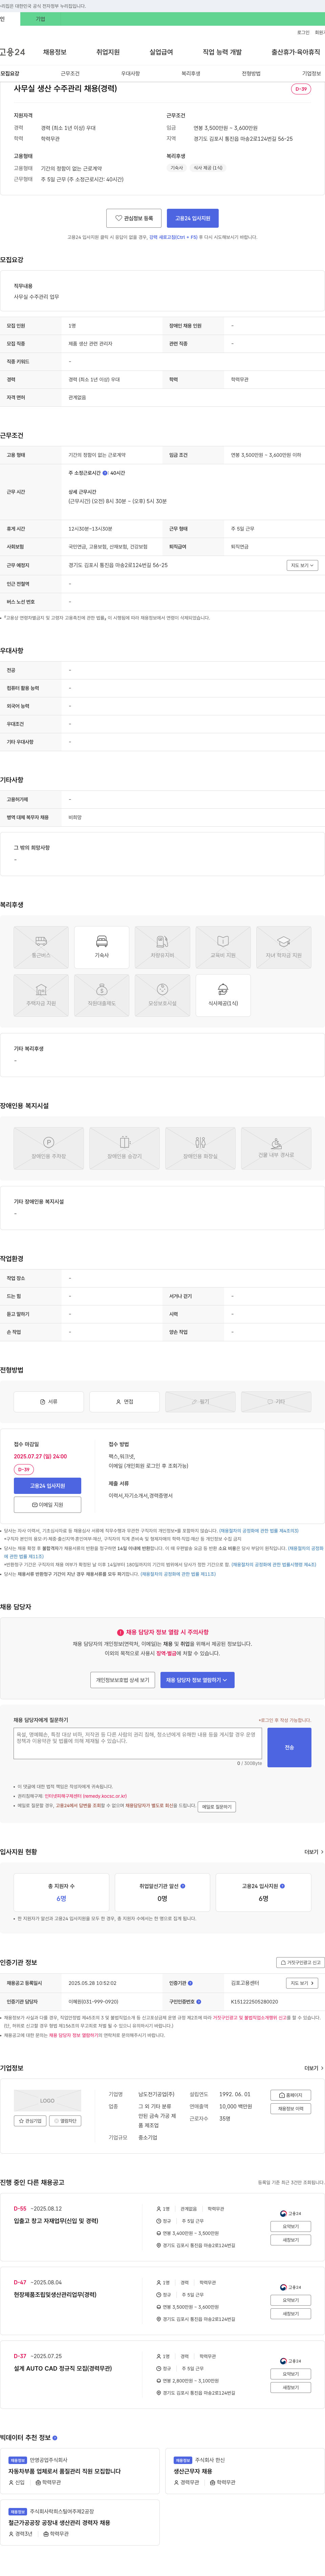The width and height of the screenshot is (325, 2576).
Task: Click the 전송 send button
Action: pos(289,1747)
